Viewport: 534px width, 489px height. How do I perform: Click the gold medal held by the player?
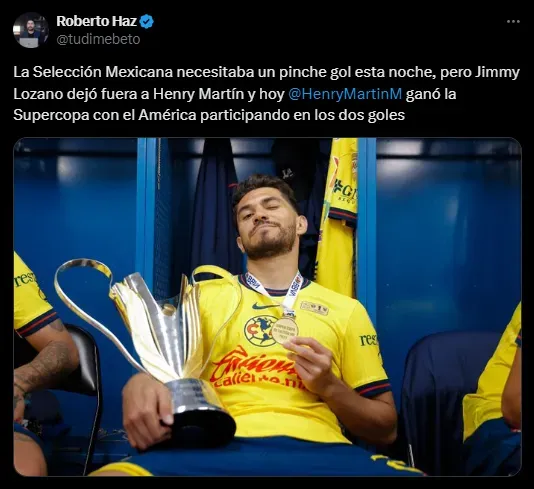point(285,330)
